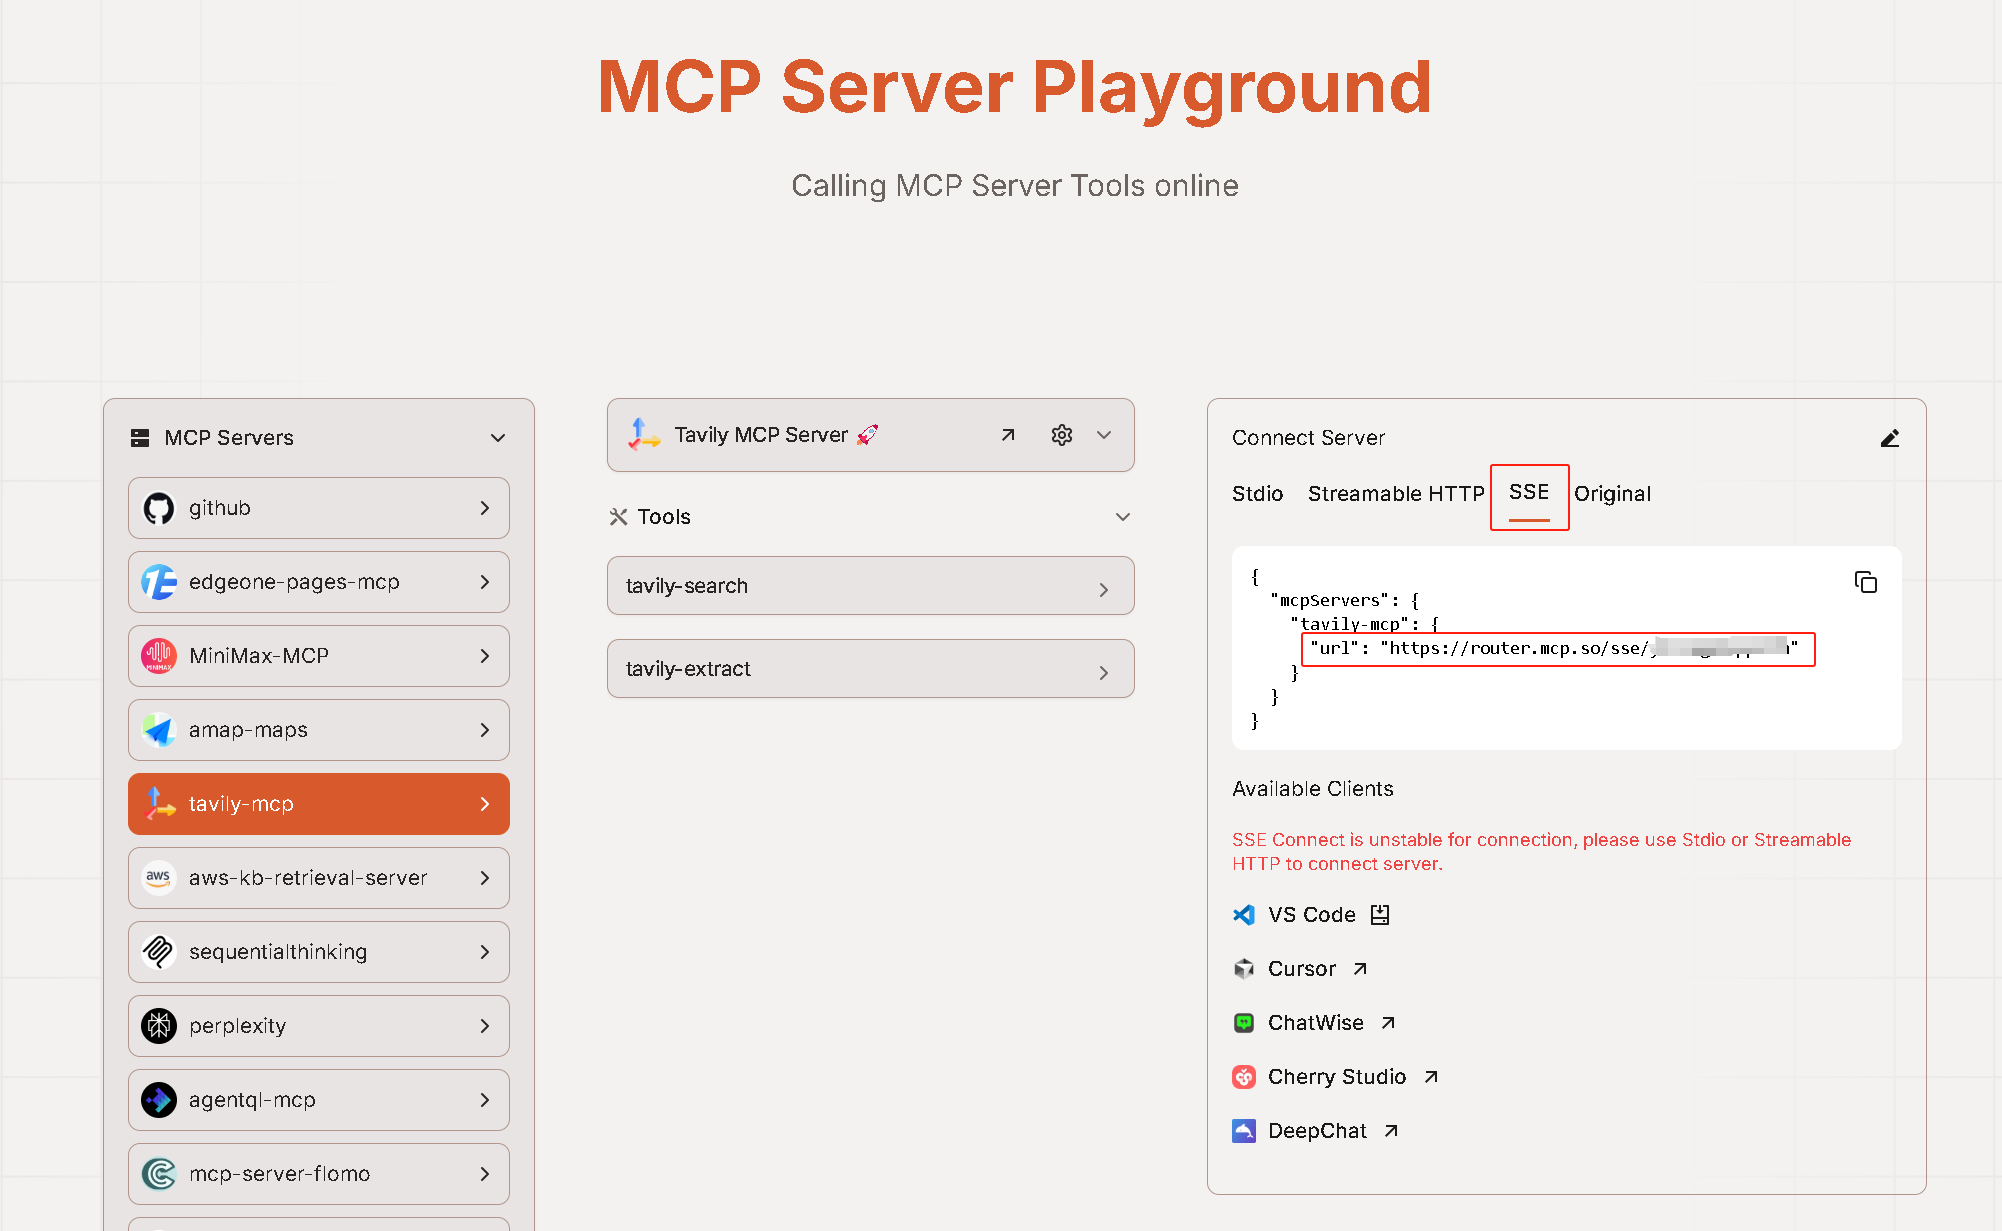This screenshot has height=1231, width=2002.
Task: Click the edit pencil in Connect Server panel
Action: [x=1889, y=438]
